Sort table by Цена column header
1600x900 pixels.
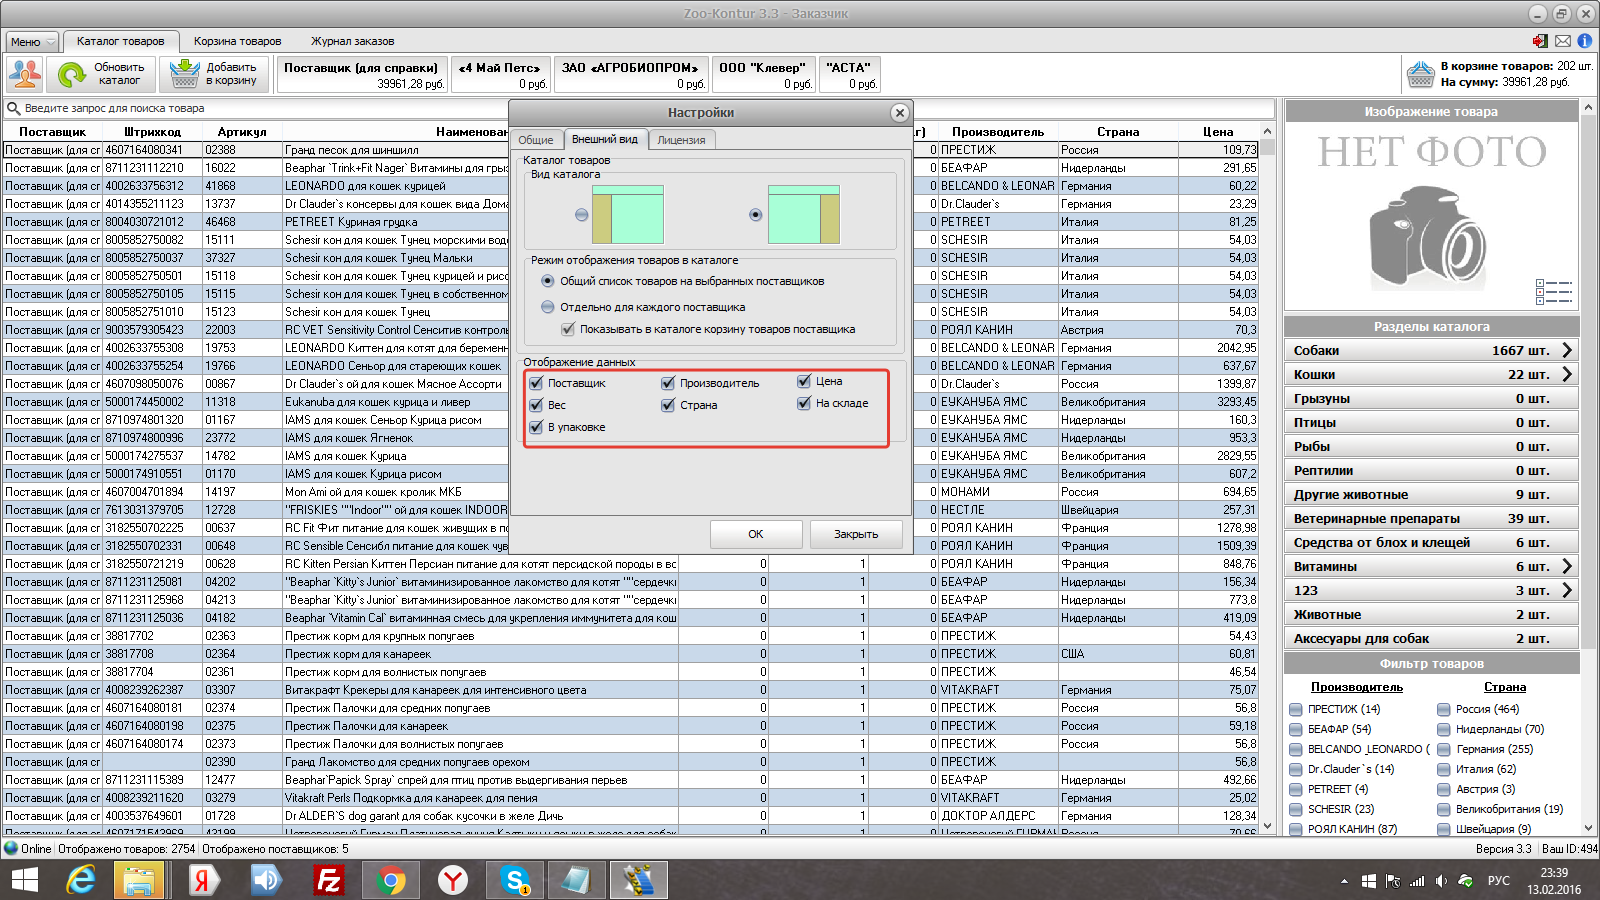(1218, 131)
